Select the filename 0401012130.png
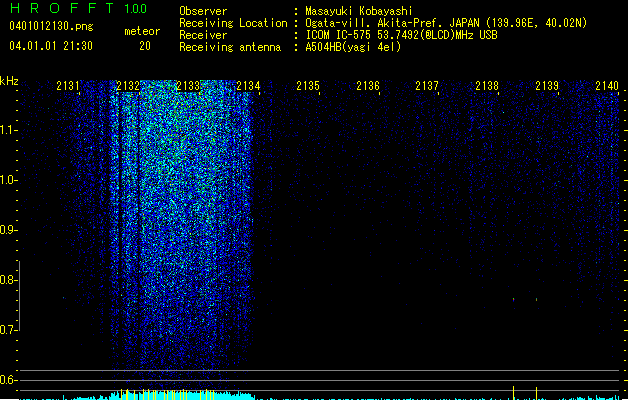 [x=51, y=26]
